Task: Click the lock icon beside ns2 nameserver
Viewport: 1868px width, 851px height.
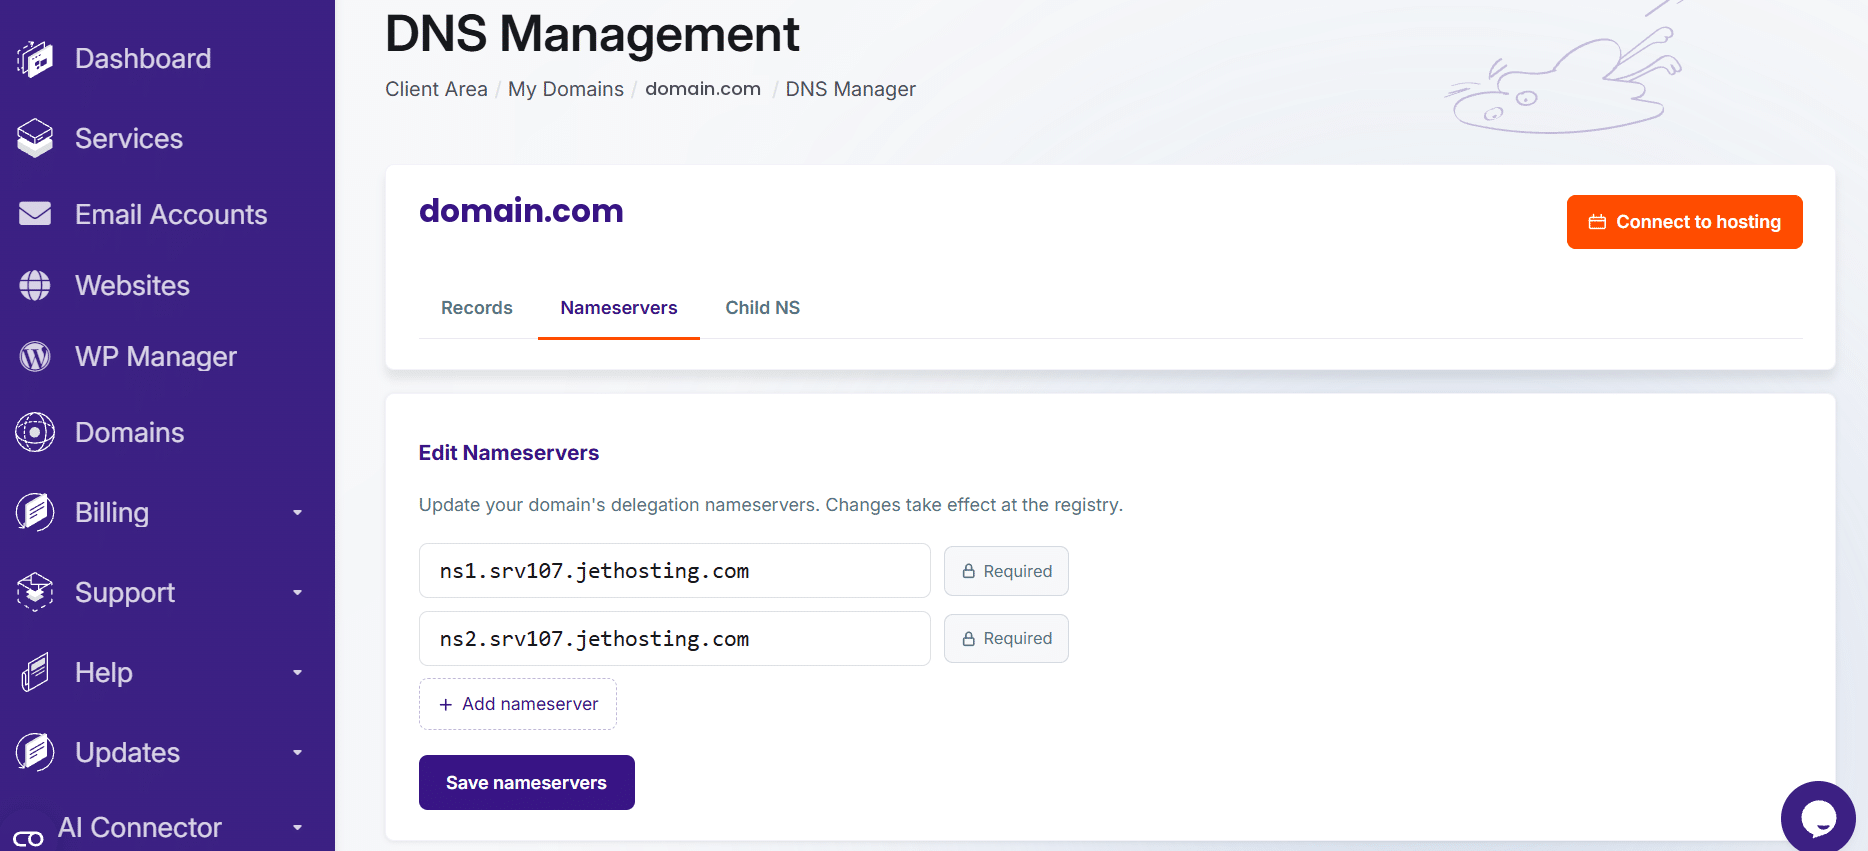Action: (x=968, y=638)
